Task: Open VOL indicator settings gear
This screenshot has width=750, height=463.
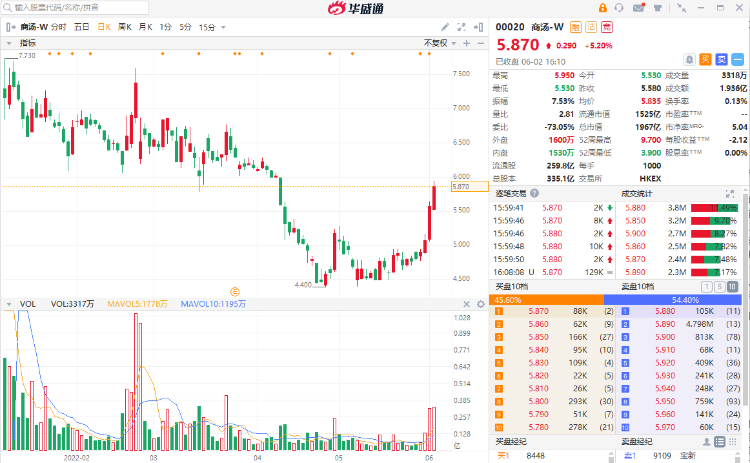Action: click(481, 304)
